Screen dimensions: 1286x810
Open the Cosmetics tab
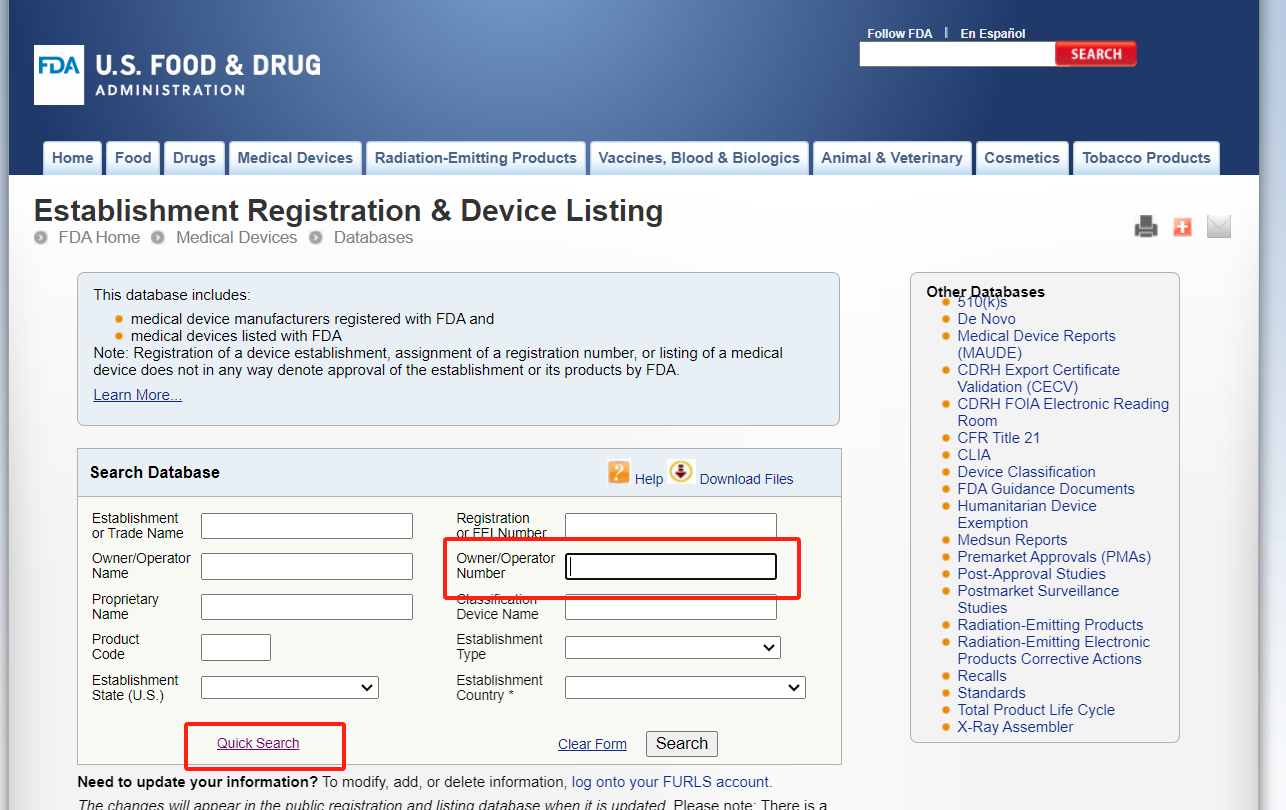[1022, 158]
